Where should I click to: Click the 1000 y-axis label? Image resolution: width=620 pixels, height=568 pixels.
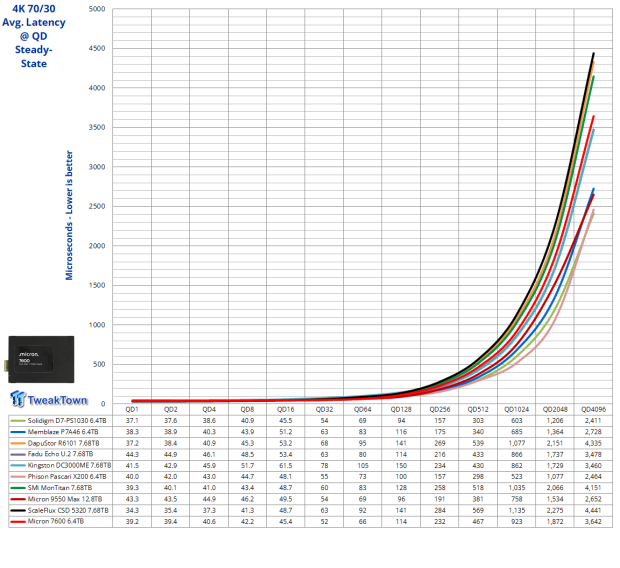[97, 325]
